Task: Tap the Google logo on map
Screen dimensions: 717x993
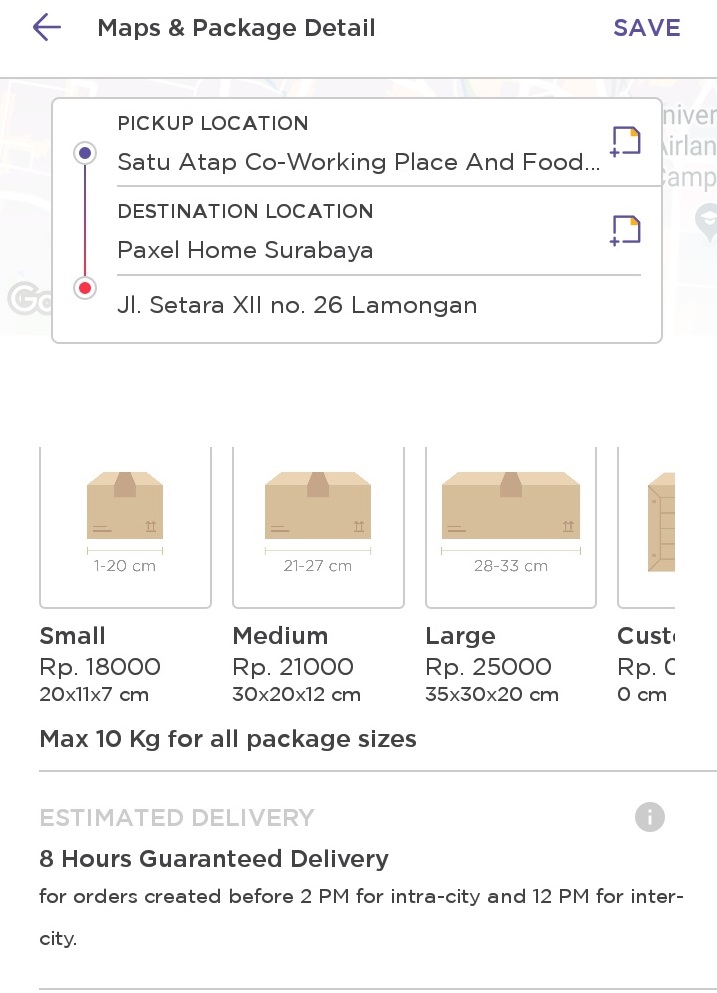Action: [27, 299]
